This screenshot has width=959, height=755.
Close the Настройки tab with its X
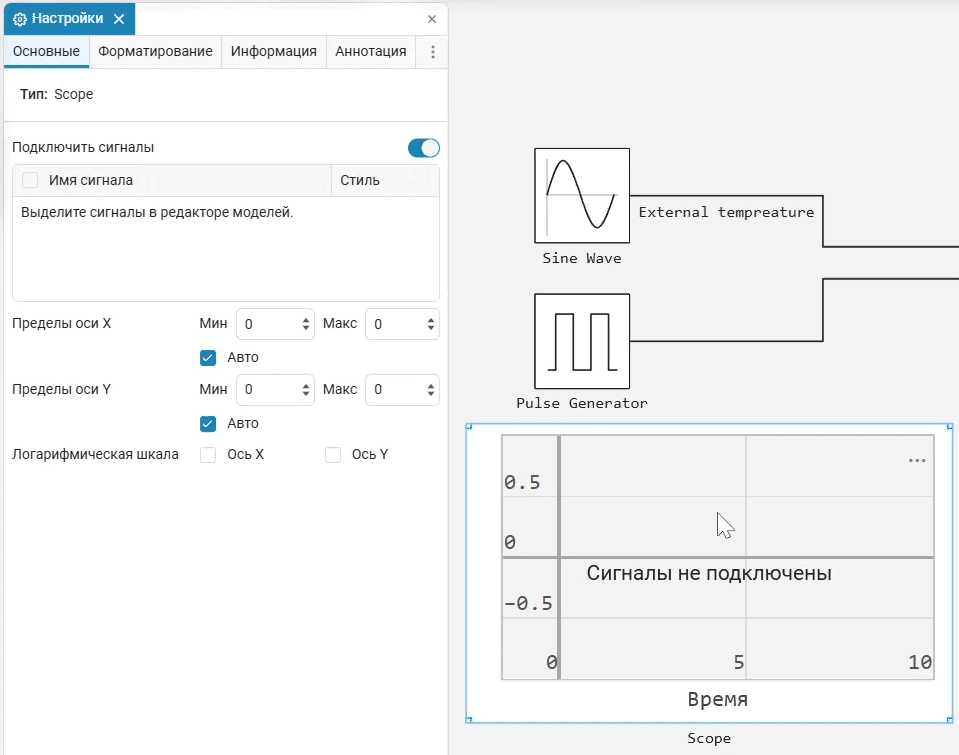point(119,19)
